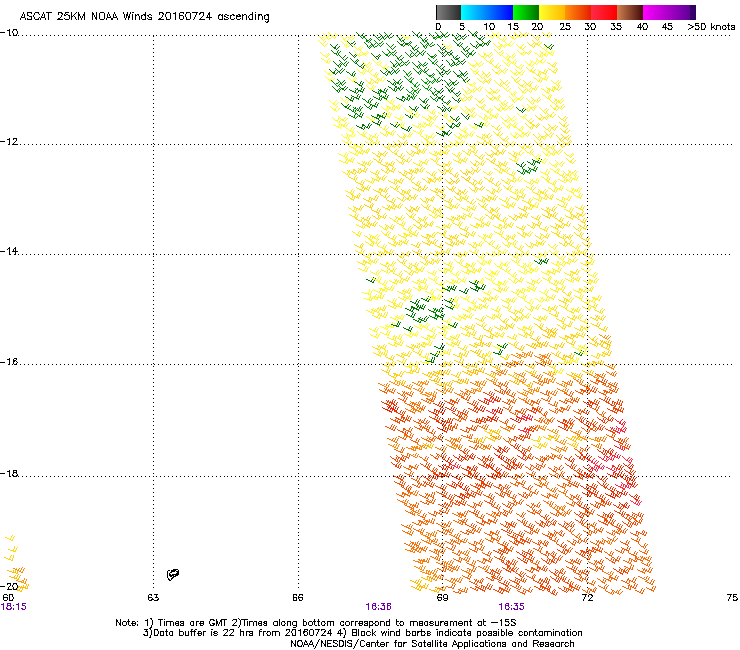Click the yellow 20-25 knots color band

[552, 12]
